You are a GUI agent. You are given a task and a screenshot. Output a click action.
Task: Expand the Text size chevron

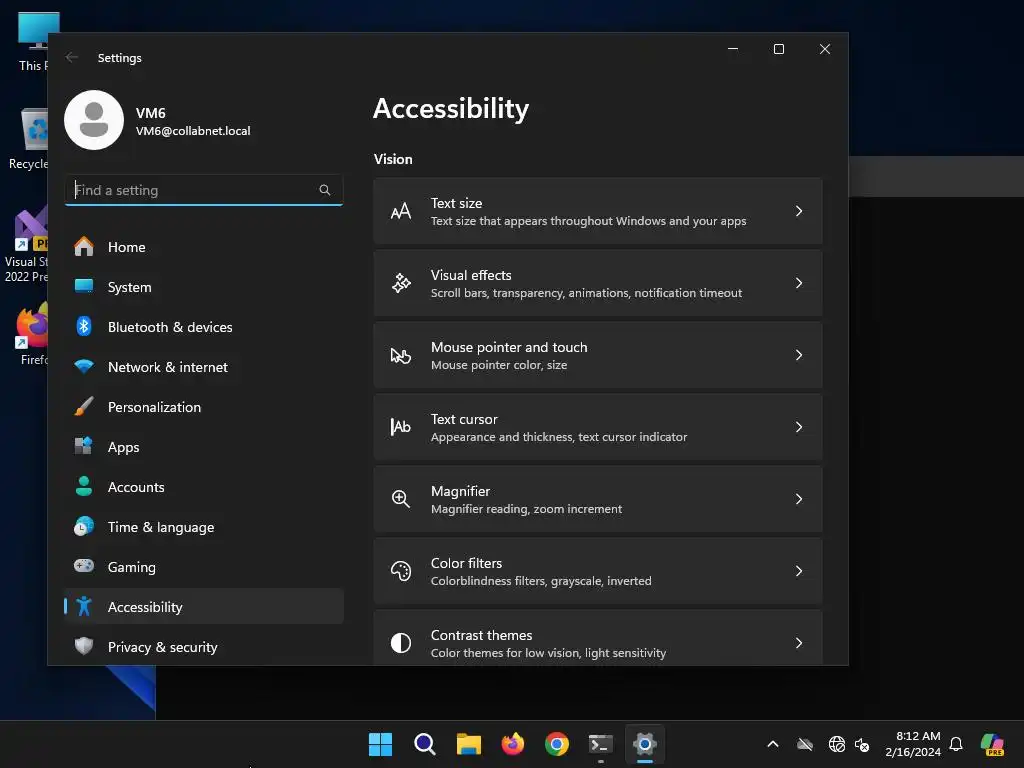click(x=799, y=211)
